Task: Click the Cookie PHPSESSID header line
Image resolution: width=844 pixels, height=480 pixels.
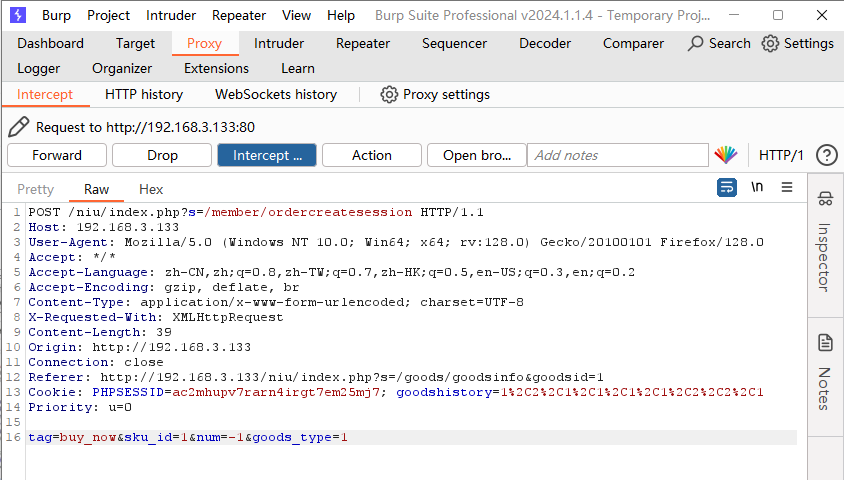Action: (x=396, y=392)
